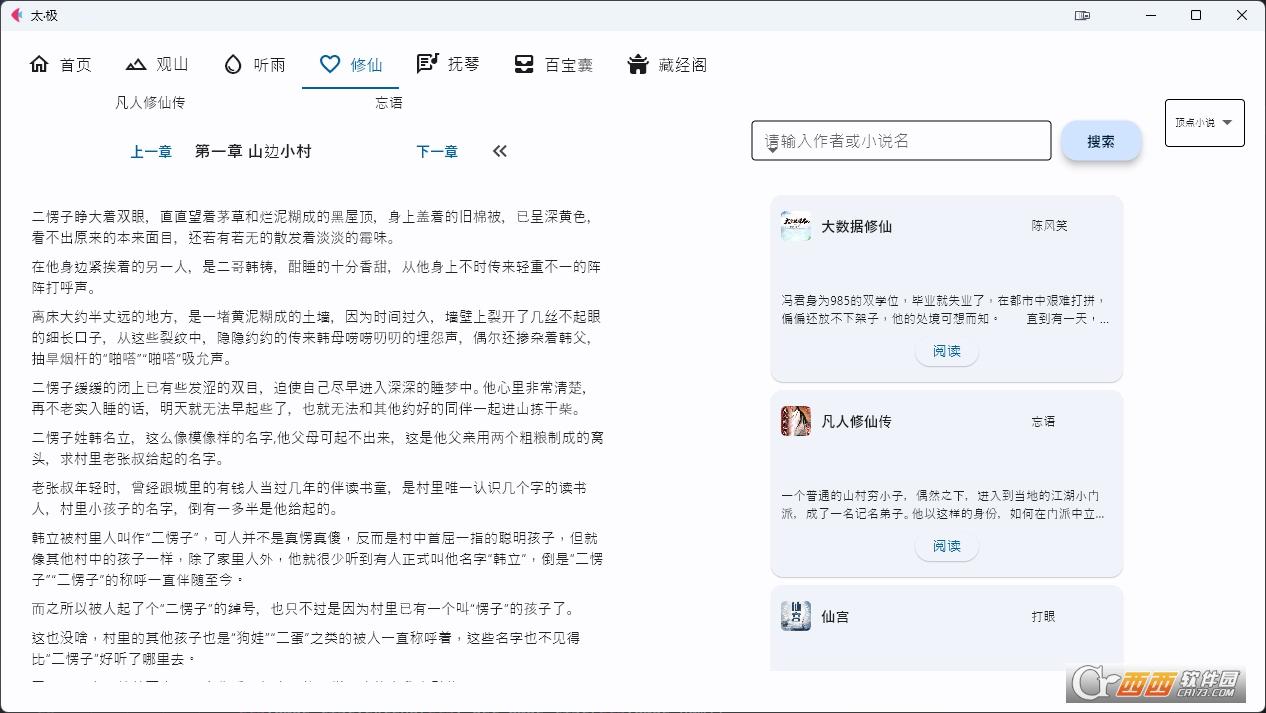The image size is (1266, 713).
Task: Click the 凡人修仙传 description text
Action: [x=943, y=504]
